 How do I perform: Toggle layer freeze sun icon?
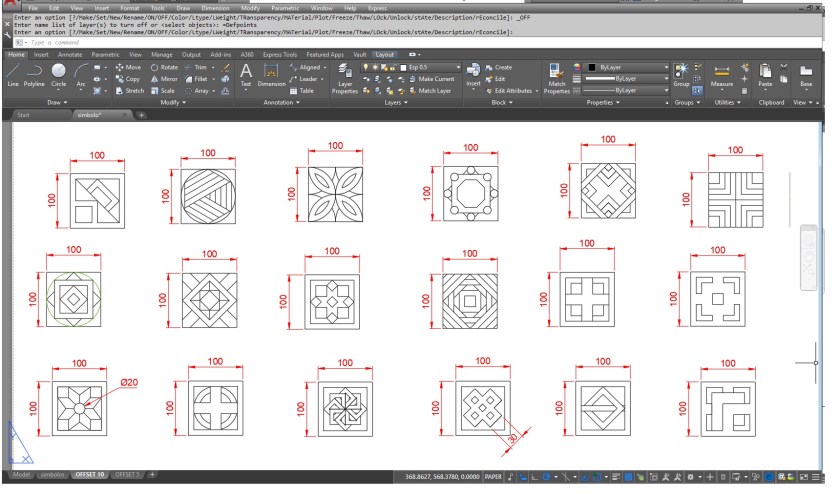click(375, 68)
